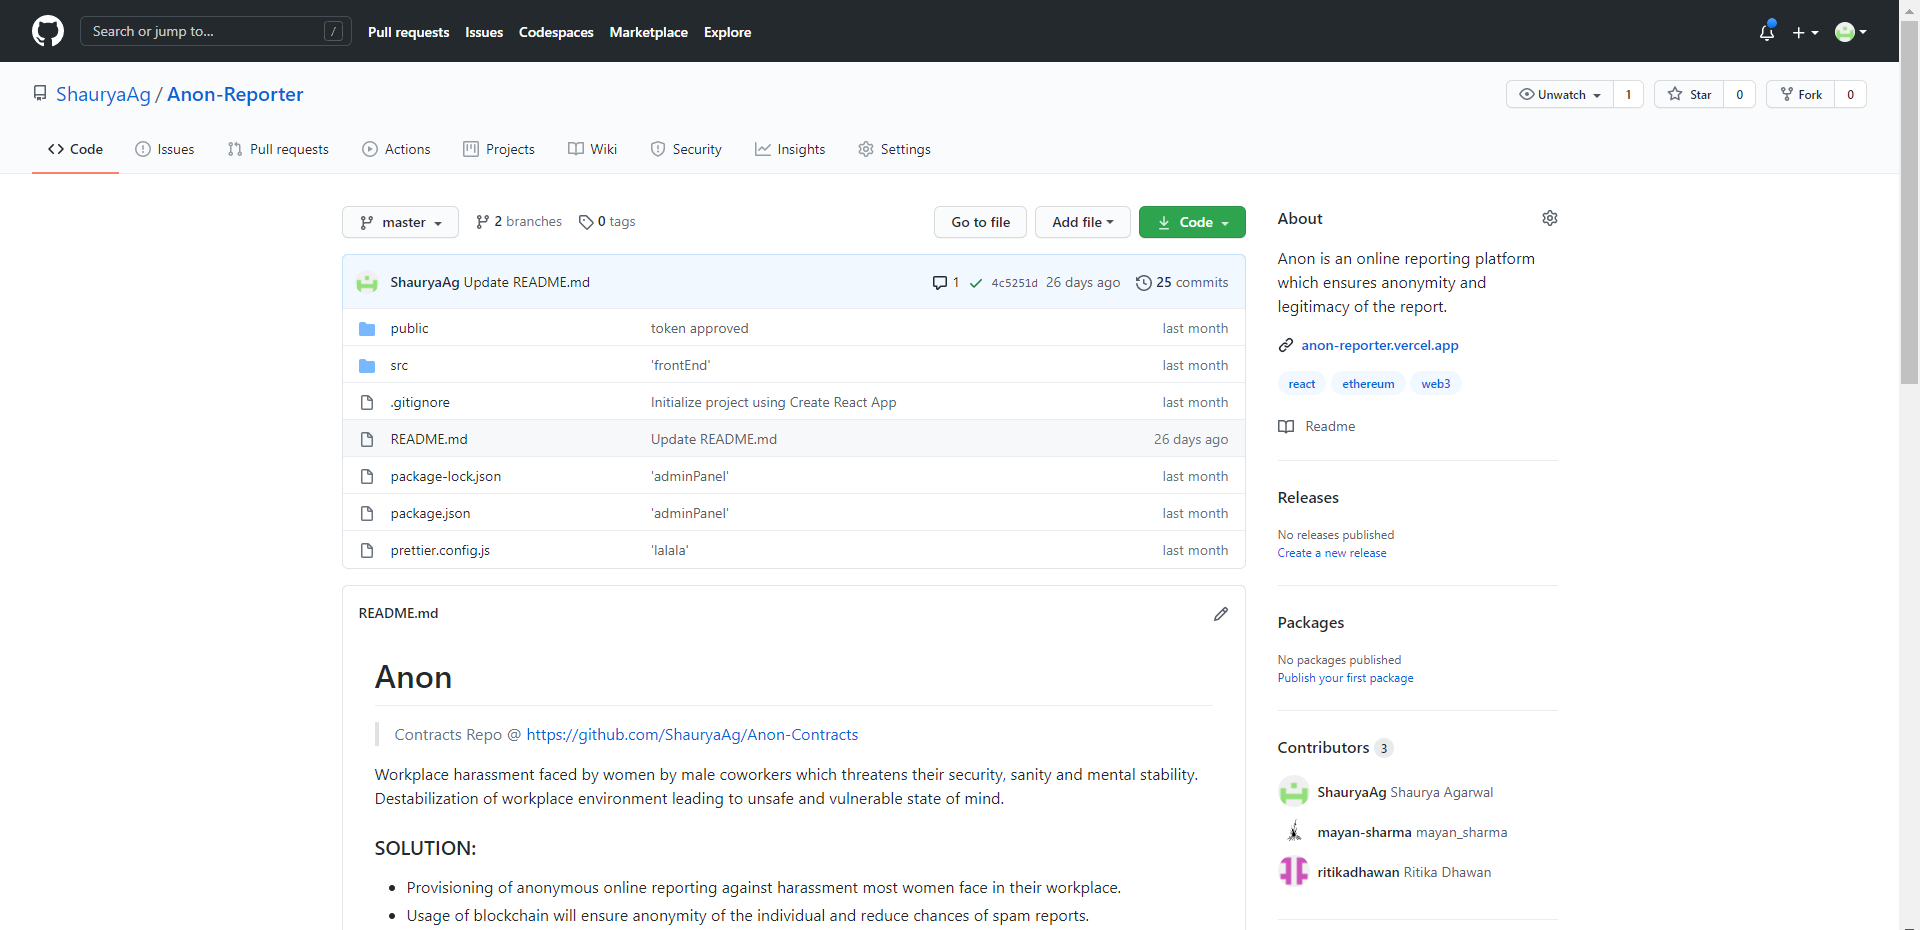The image size is (1920, 930).
Task: Open the README.md file row
Action: coord(794,439)
